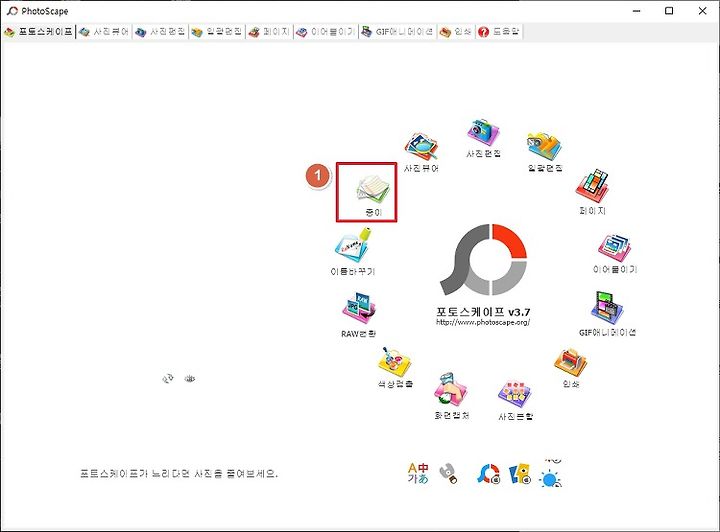Click the language selection icon (A中가あ)
Viewport: 720px width, 532px height.
(418, 473)
